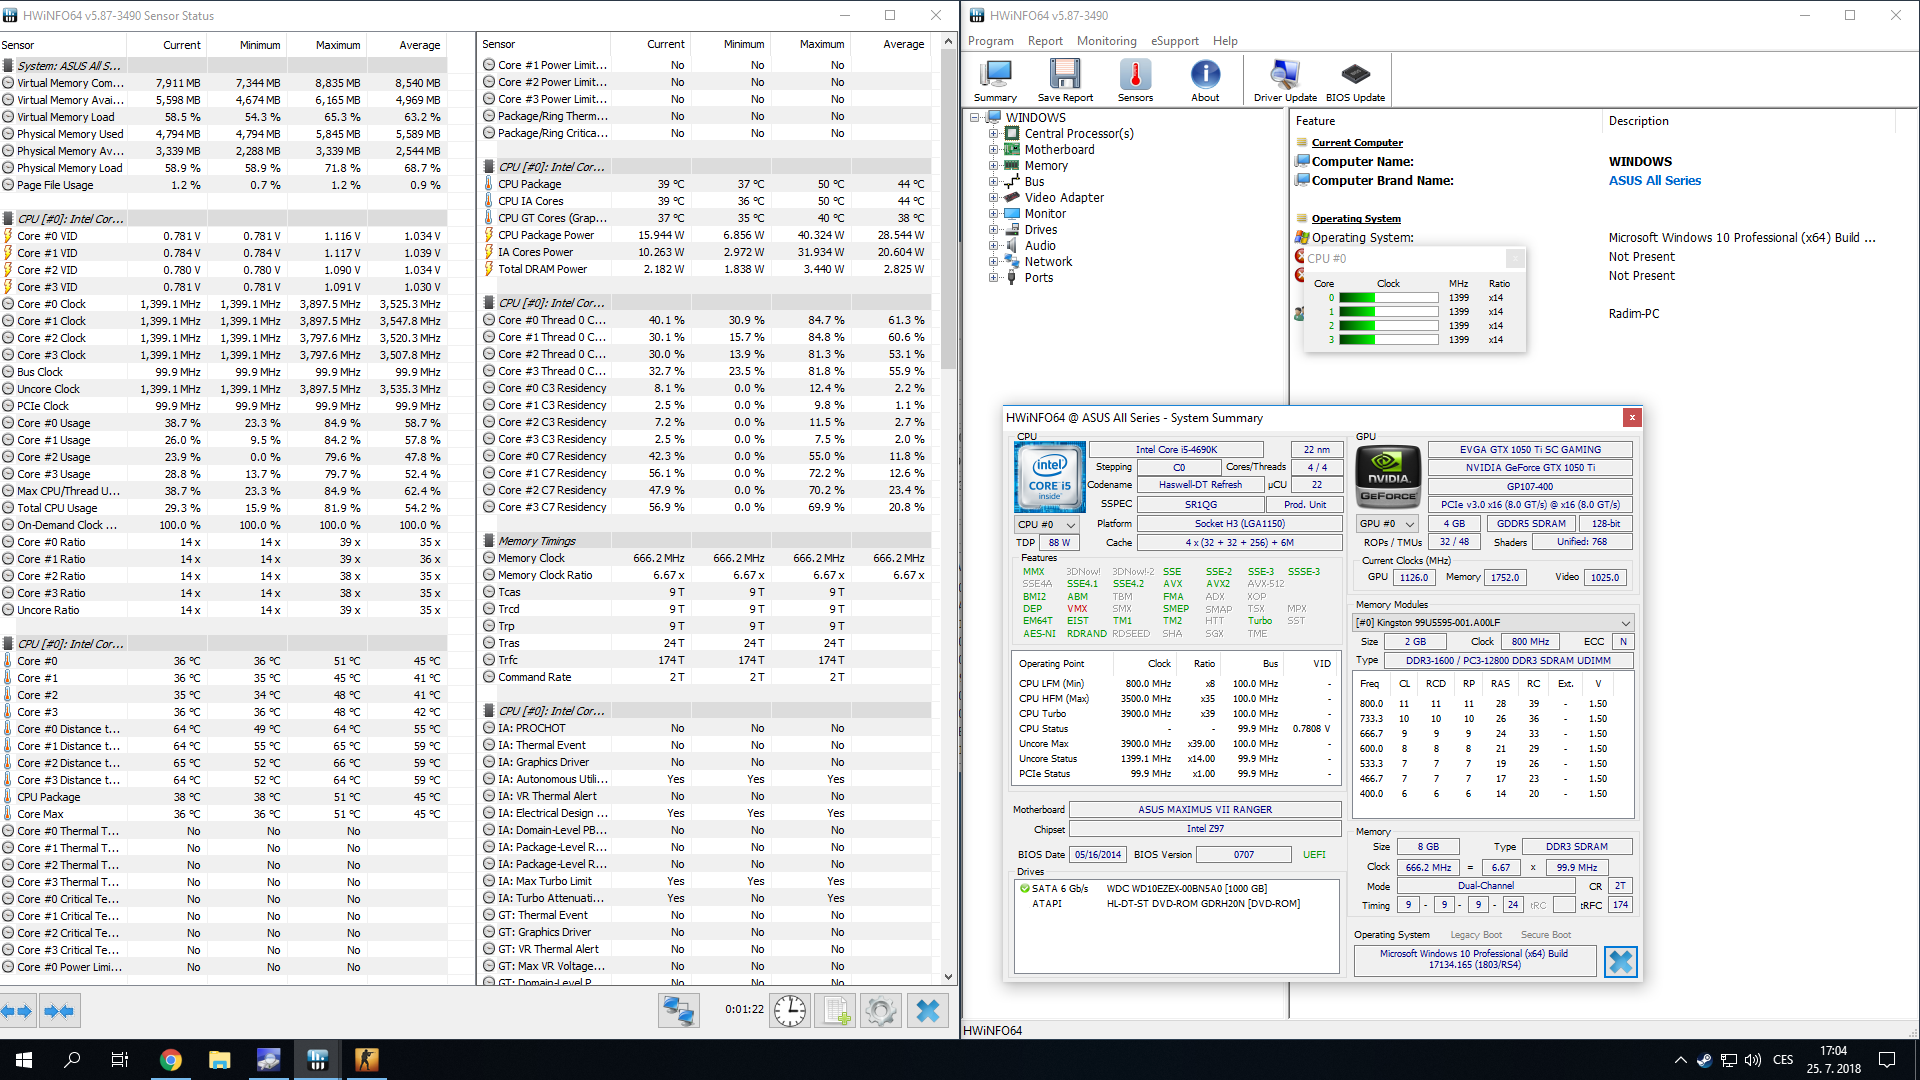Screen dimensions: 1920x1080
Task: Click Core 0 clock bar in CPU #0 popup
Action: tap(1388, 298)
